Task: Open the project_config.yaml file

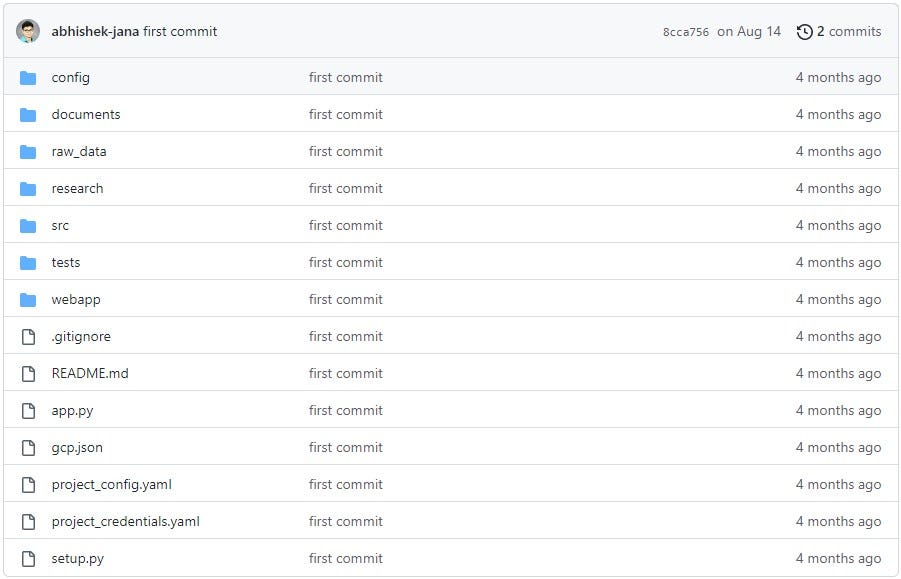Action: click(112, 485)
